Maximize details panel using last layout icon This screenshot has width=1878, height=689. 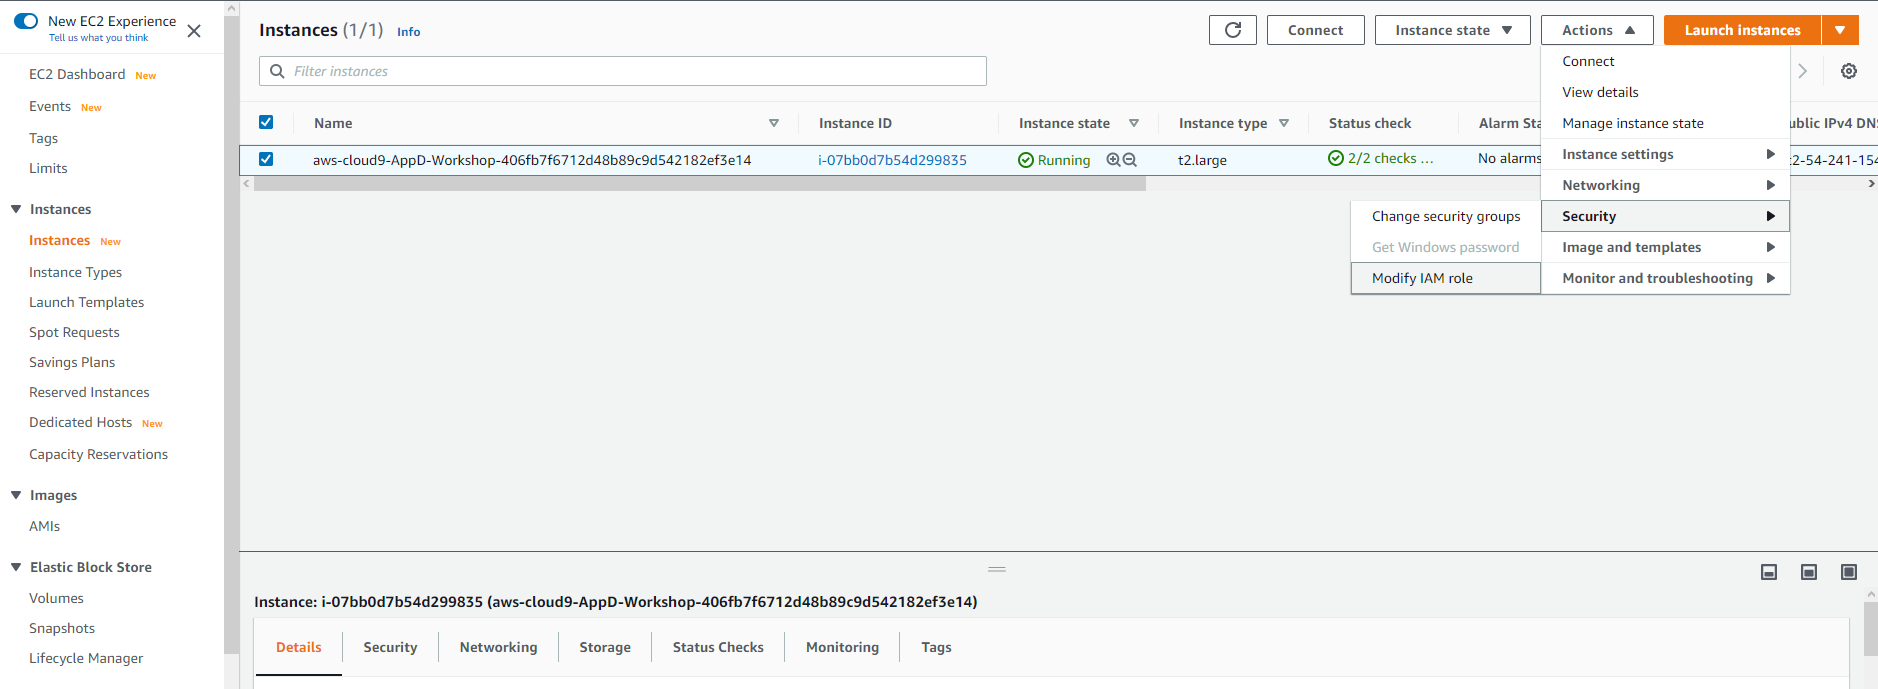pos(1848,572)
